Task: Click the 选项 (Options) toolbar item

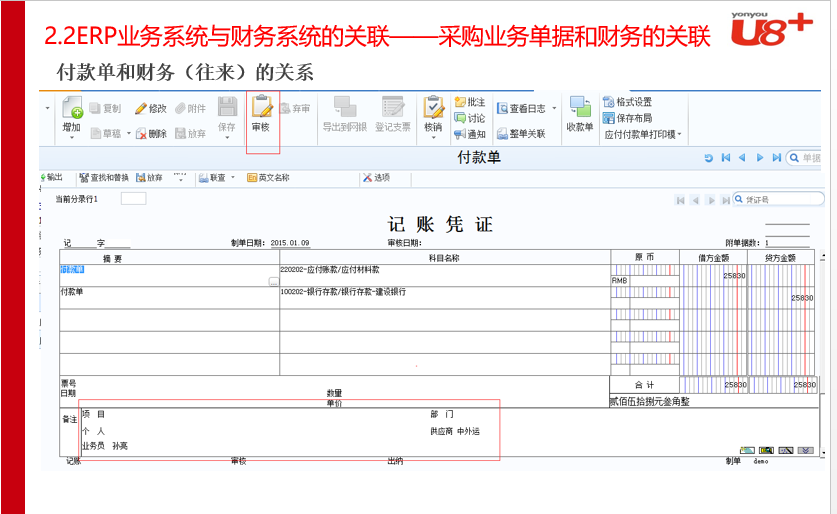Action: [x=376, y=177]
